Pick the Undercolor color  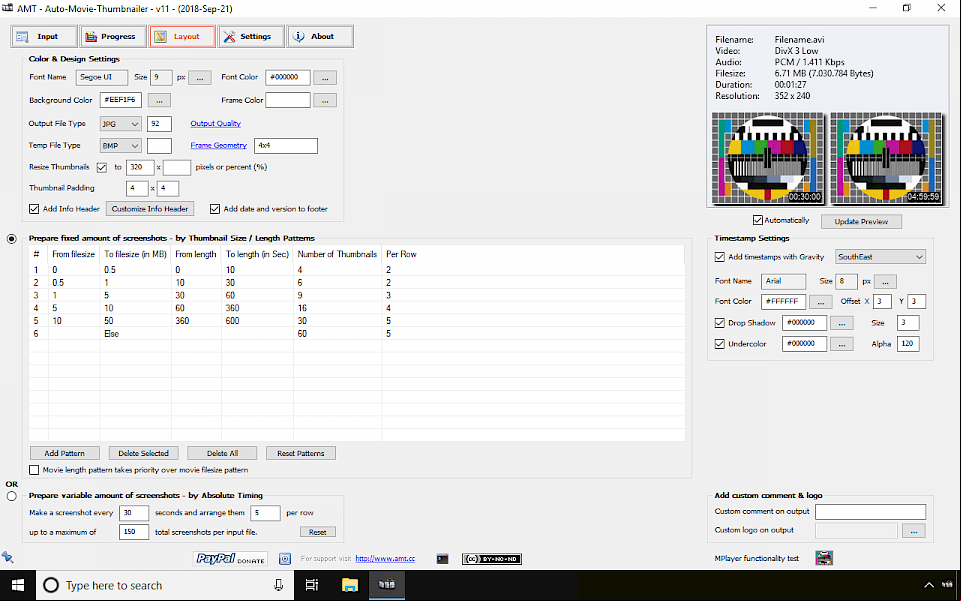point(842,345)
